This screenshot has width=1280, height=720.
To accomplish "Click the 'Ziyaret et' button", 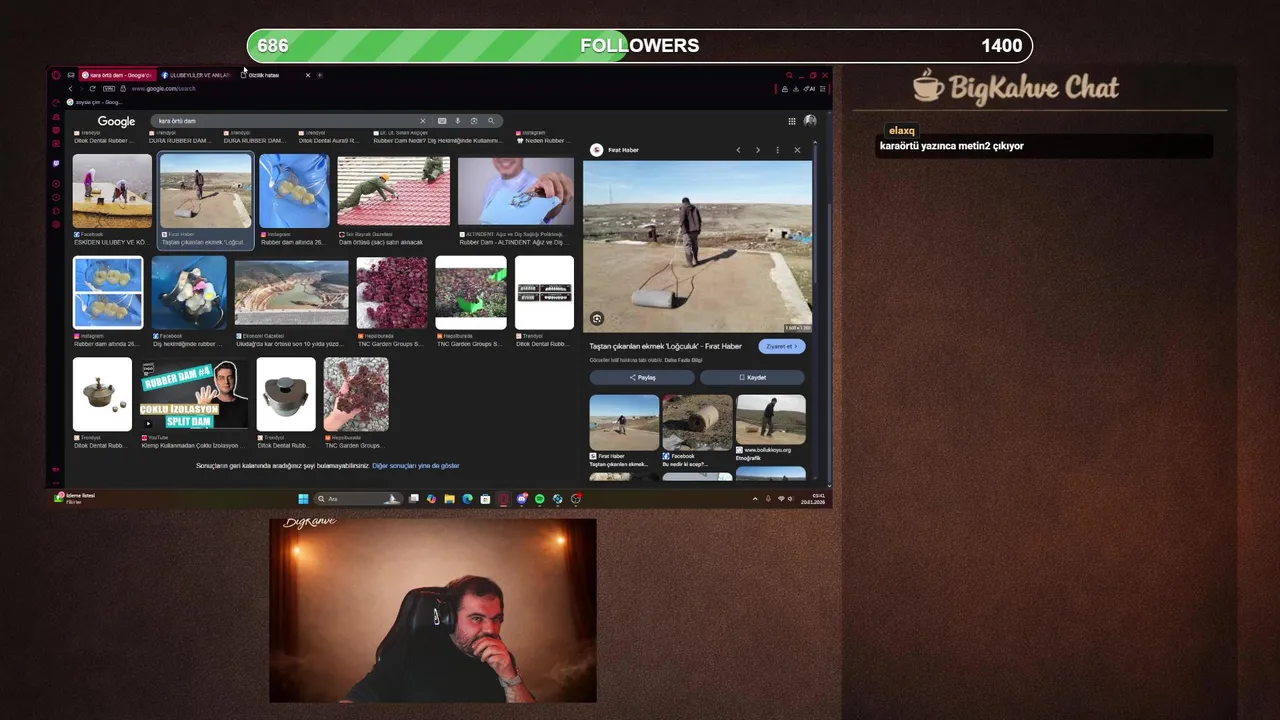I will tap(782, 346).
